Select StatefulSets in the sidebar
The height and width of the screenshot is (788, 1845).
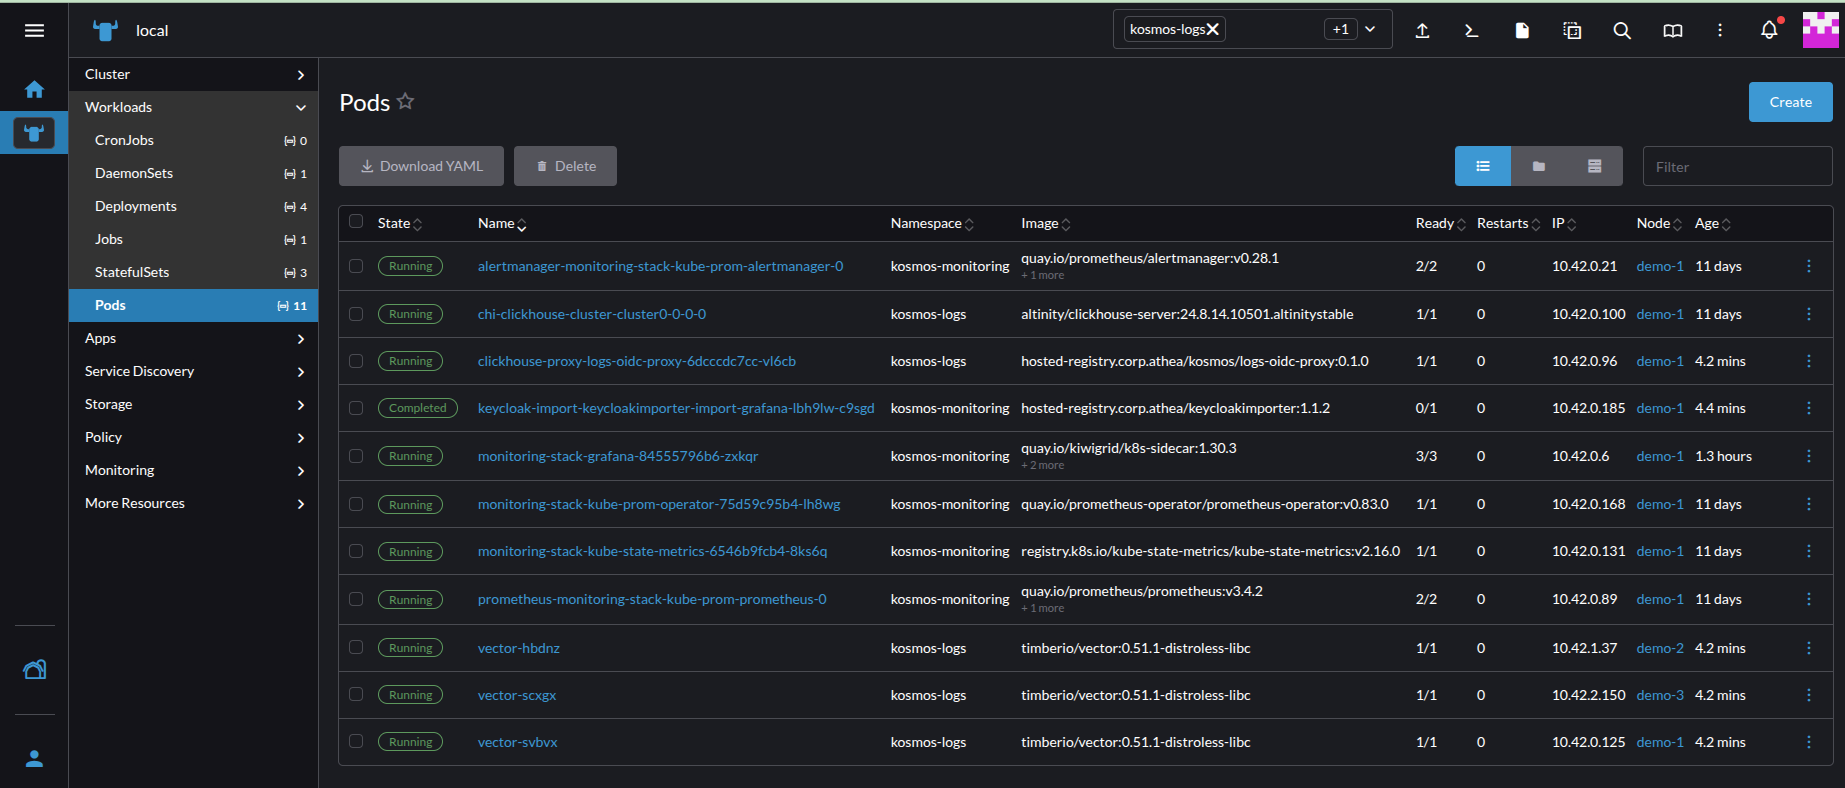click(x=132, y=272)
